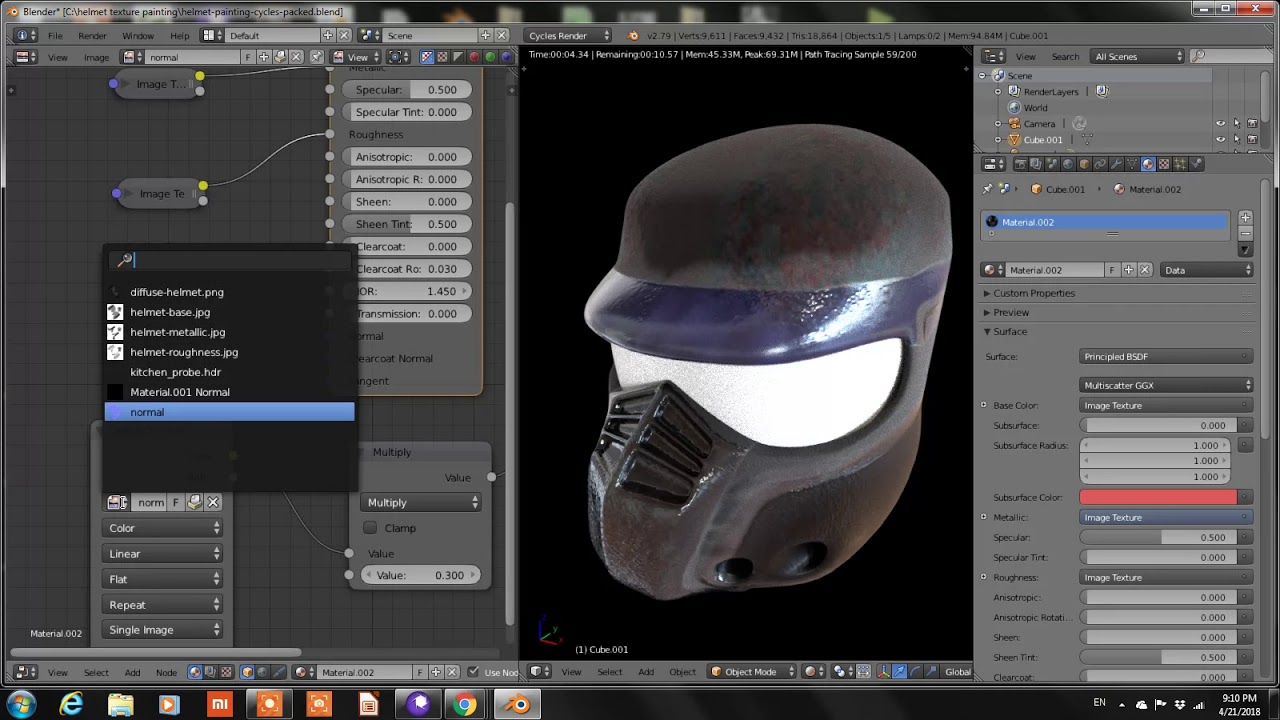Screen dimensions: 1280x720
Task: Toggle Camera selectability cursor icon
Action: [x=1236, y=124]
